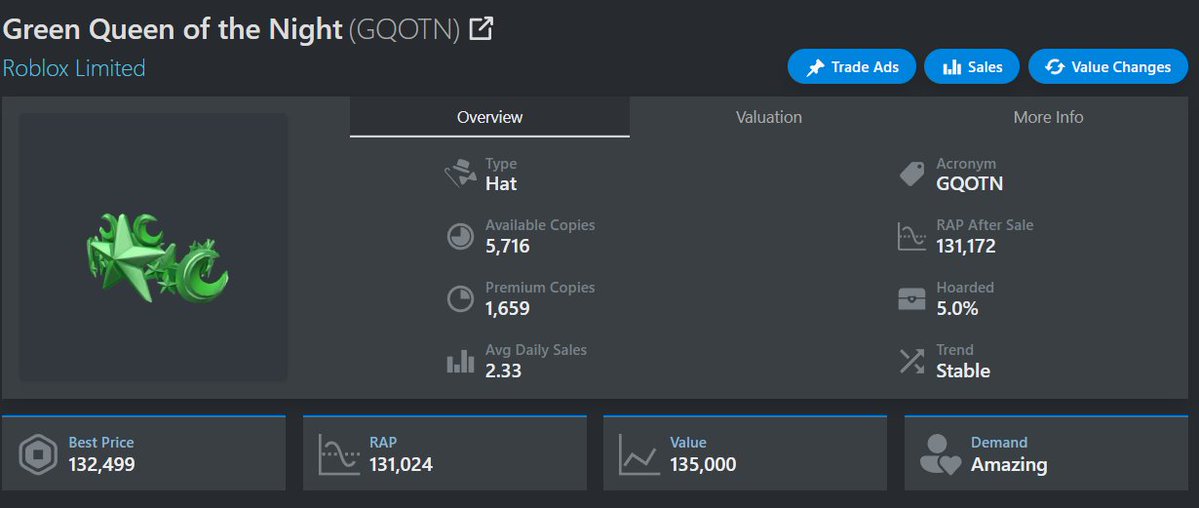Screen dimensions: 1199x508
Task: Click the pin icon in Trade Ads button
Action: (x=816, y=67)
